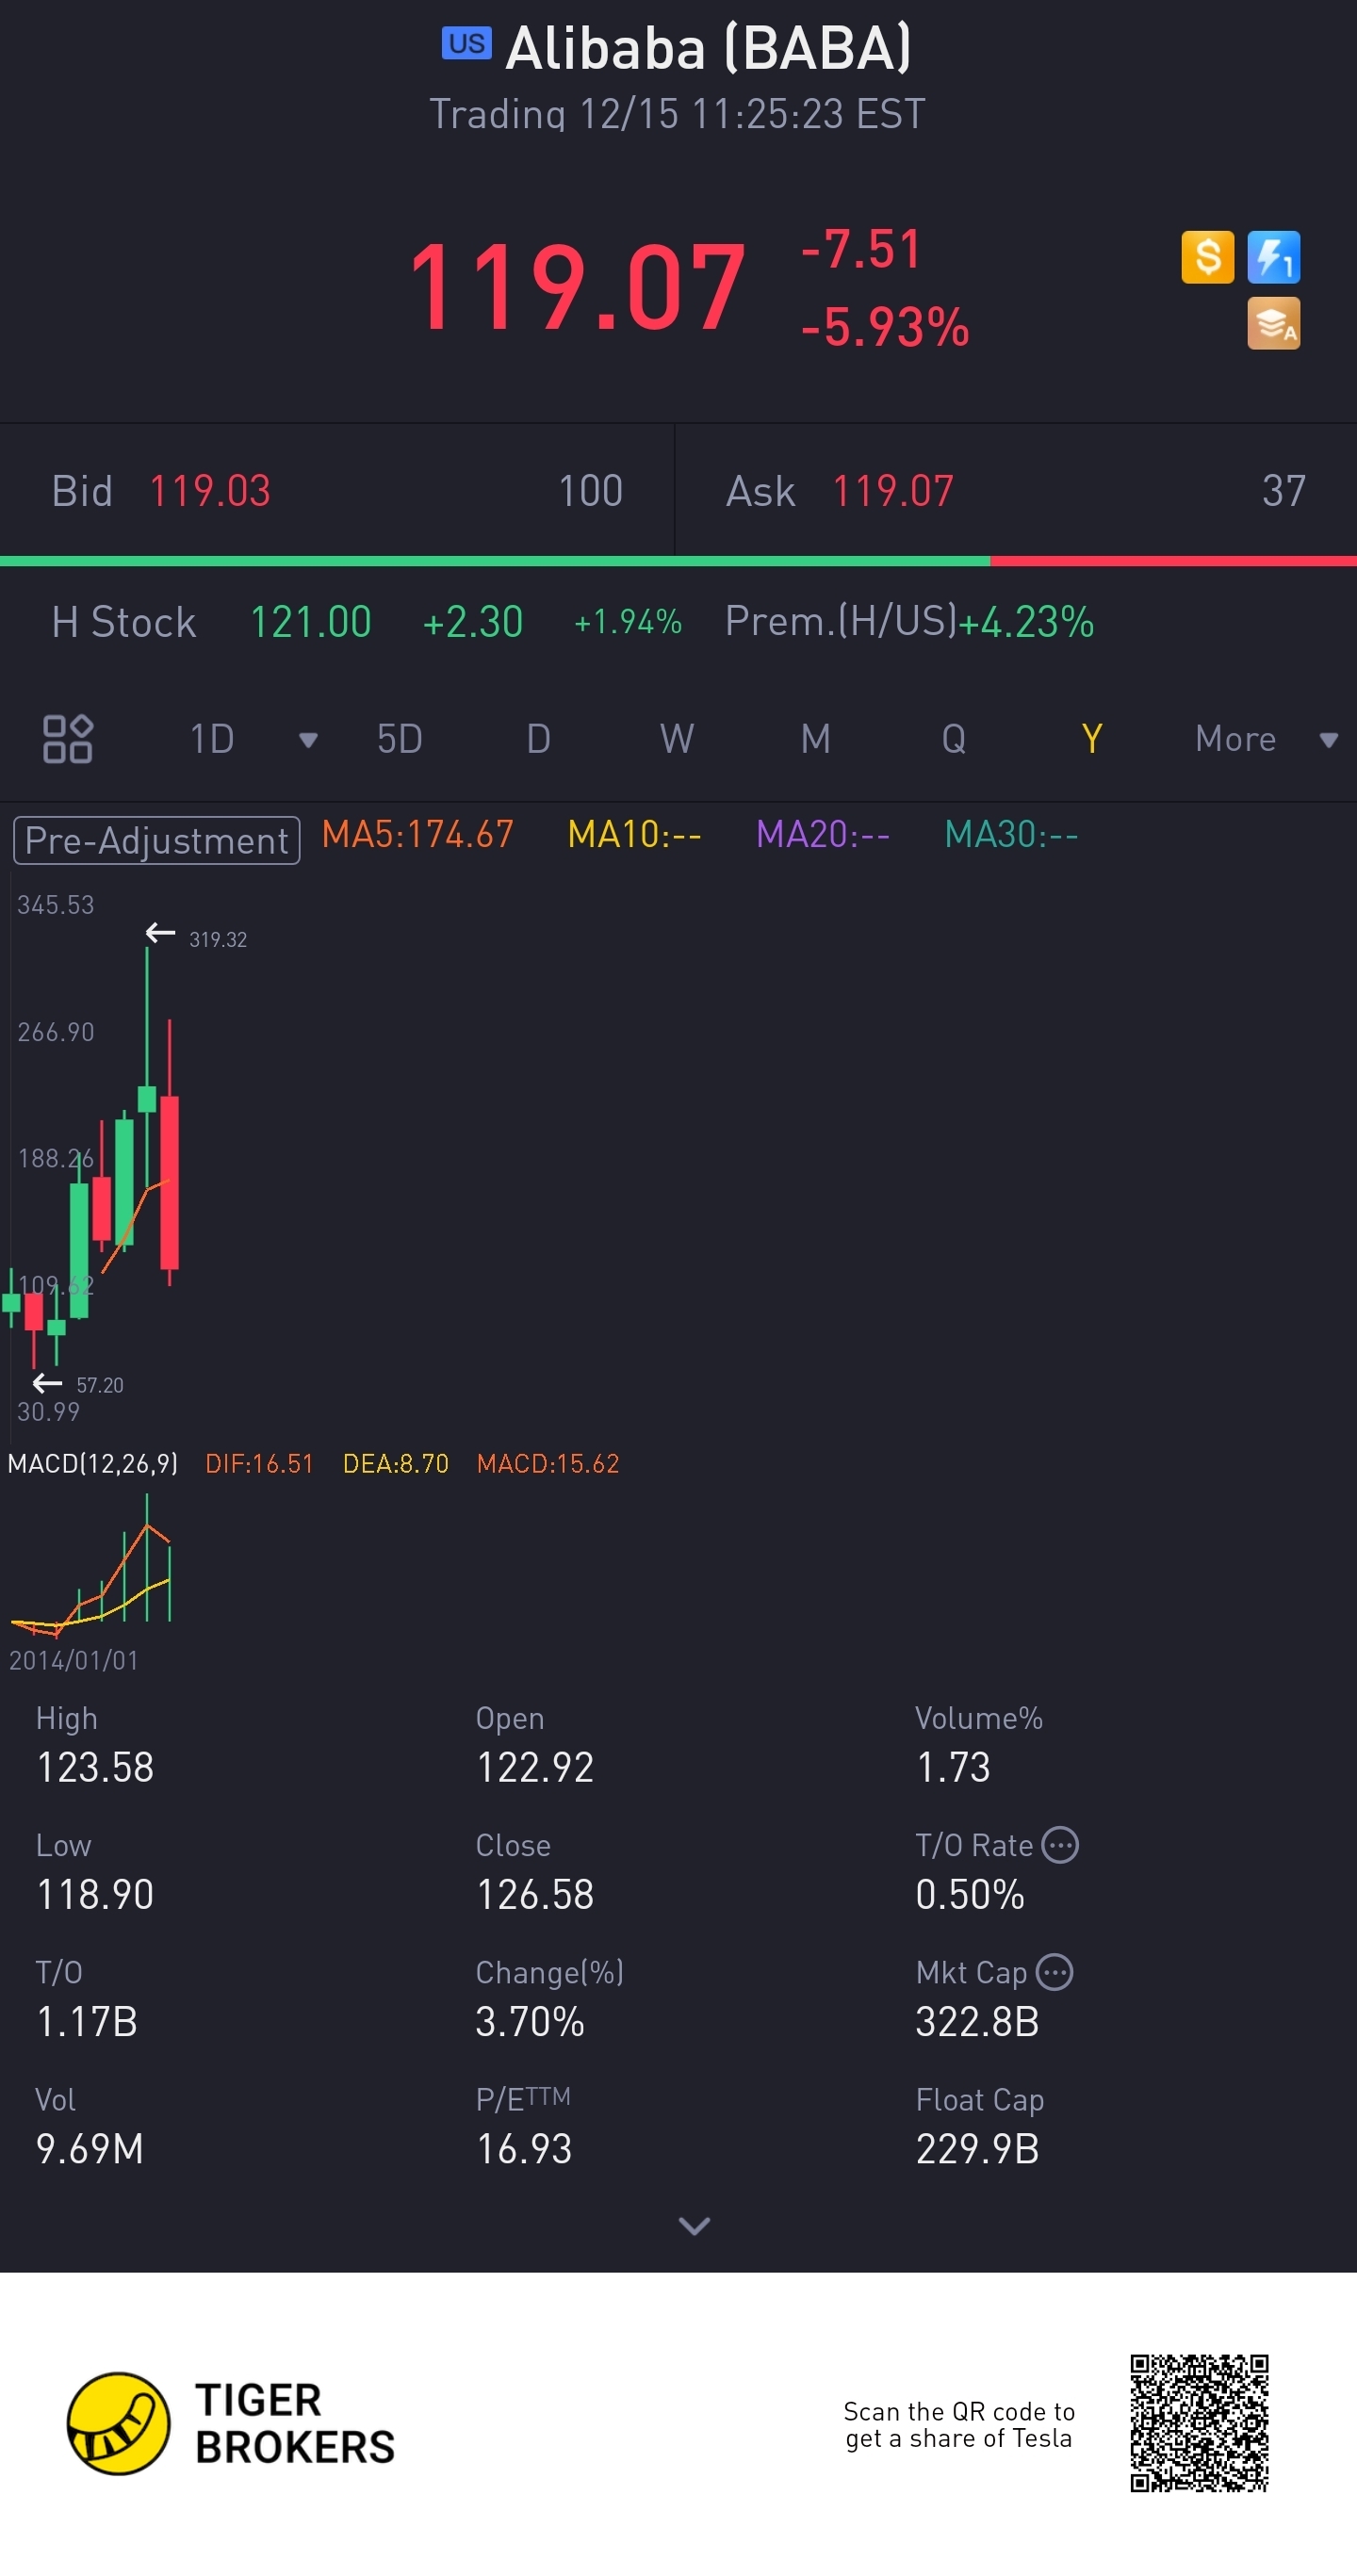Viewport: 1357px width, 2576px height.
Task: Tap the DIF:16.51 reading
Action: coord(260,1464)
